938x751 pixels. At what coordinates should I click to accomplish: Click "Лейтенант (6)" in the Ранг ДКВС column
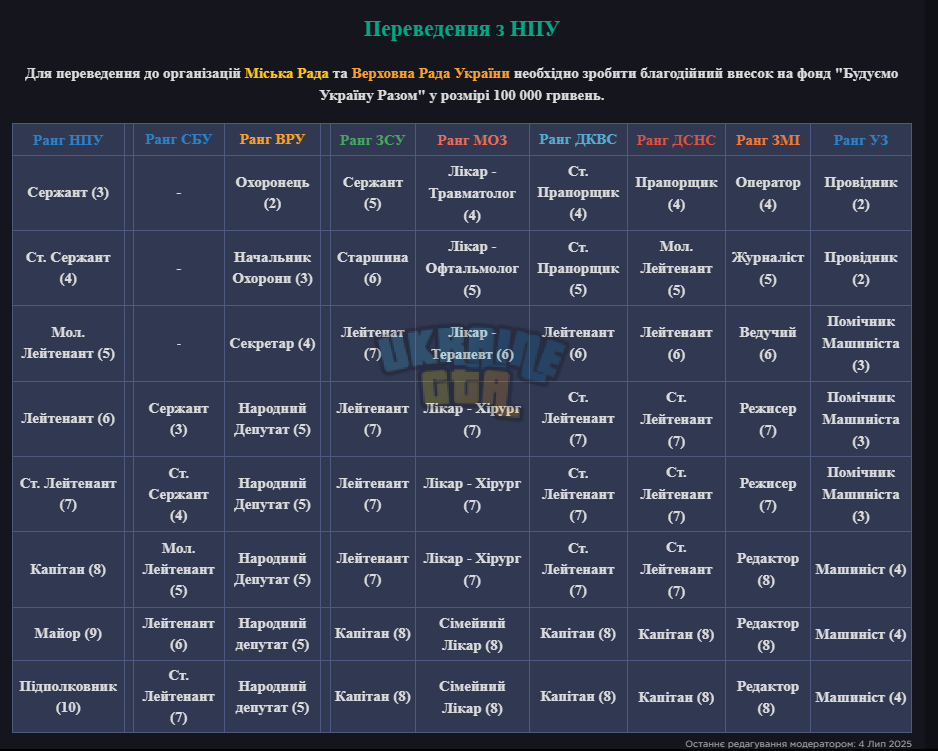click(578, 343)
